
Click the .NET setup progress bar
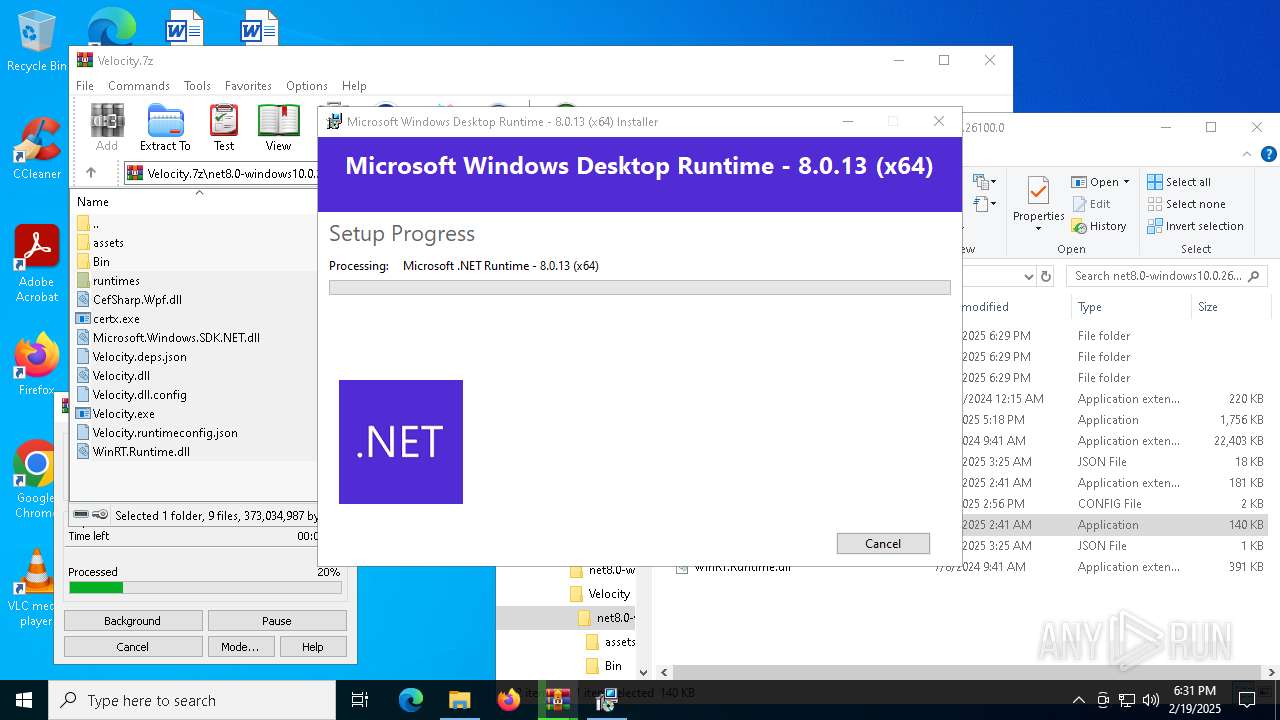[639, 287]
